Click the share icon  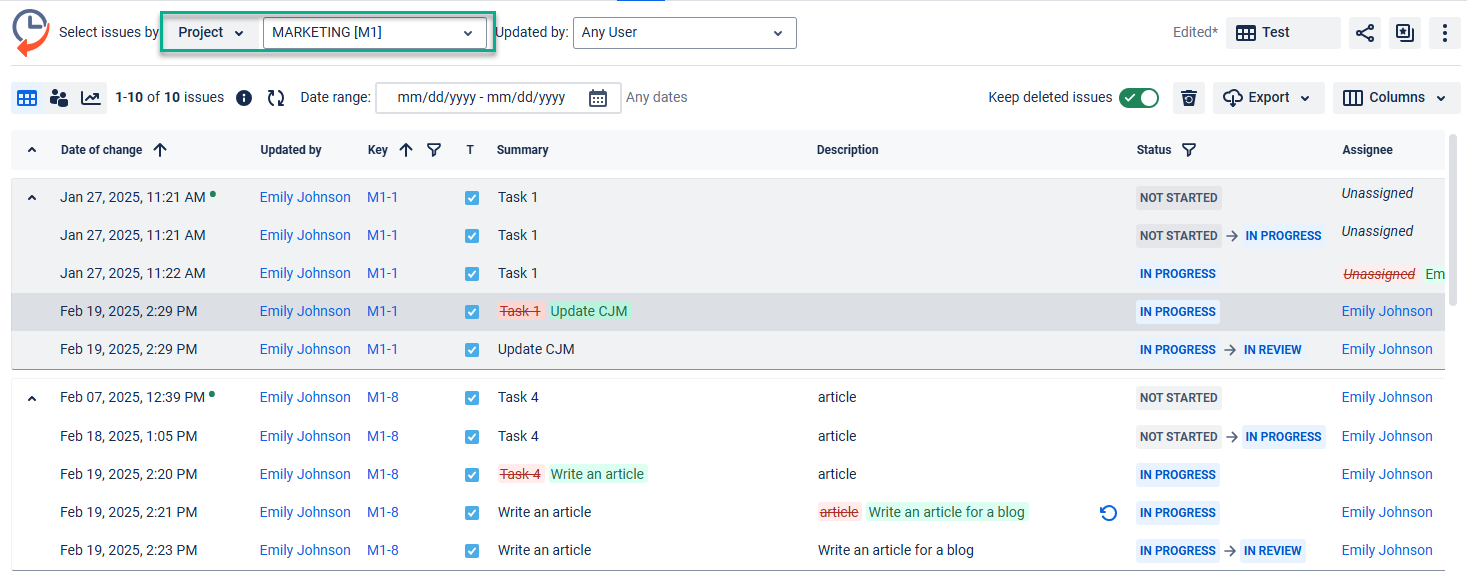[1365, 33]
